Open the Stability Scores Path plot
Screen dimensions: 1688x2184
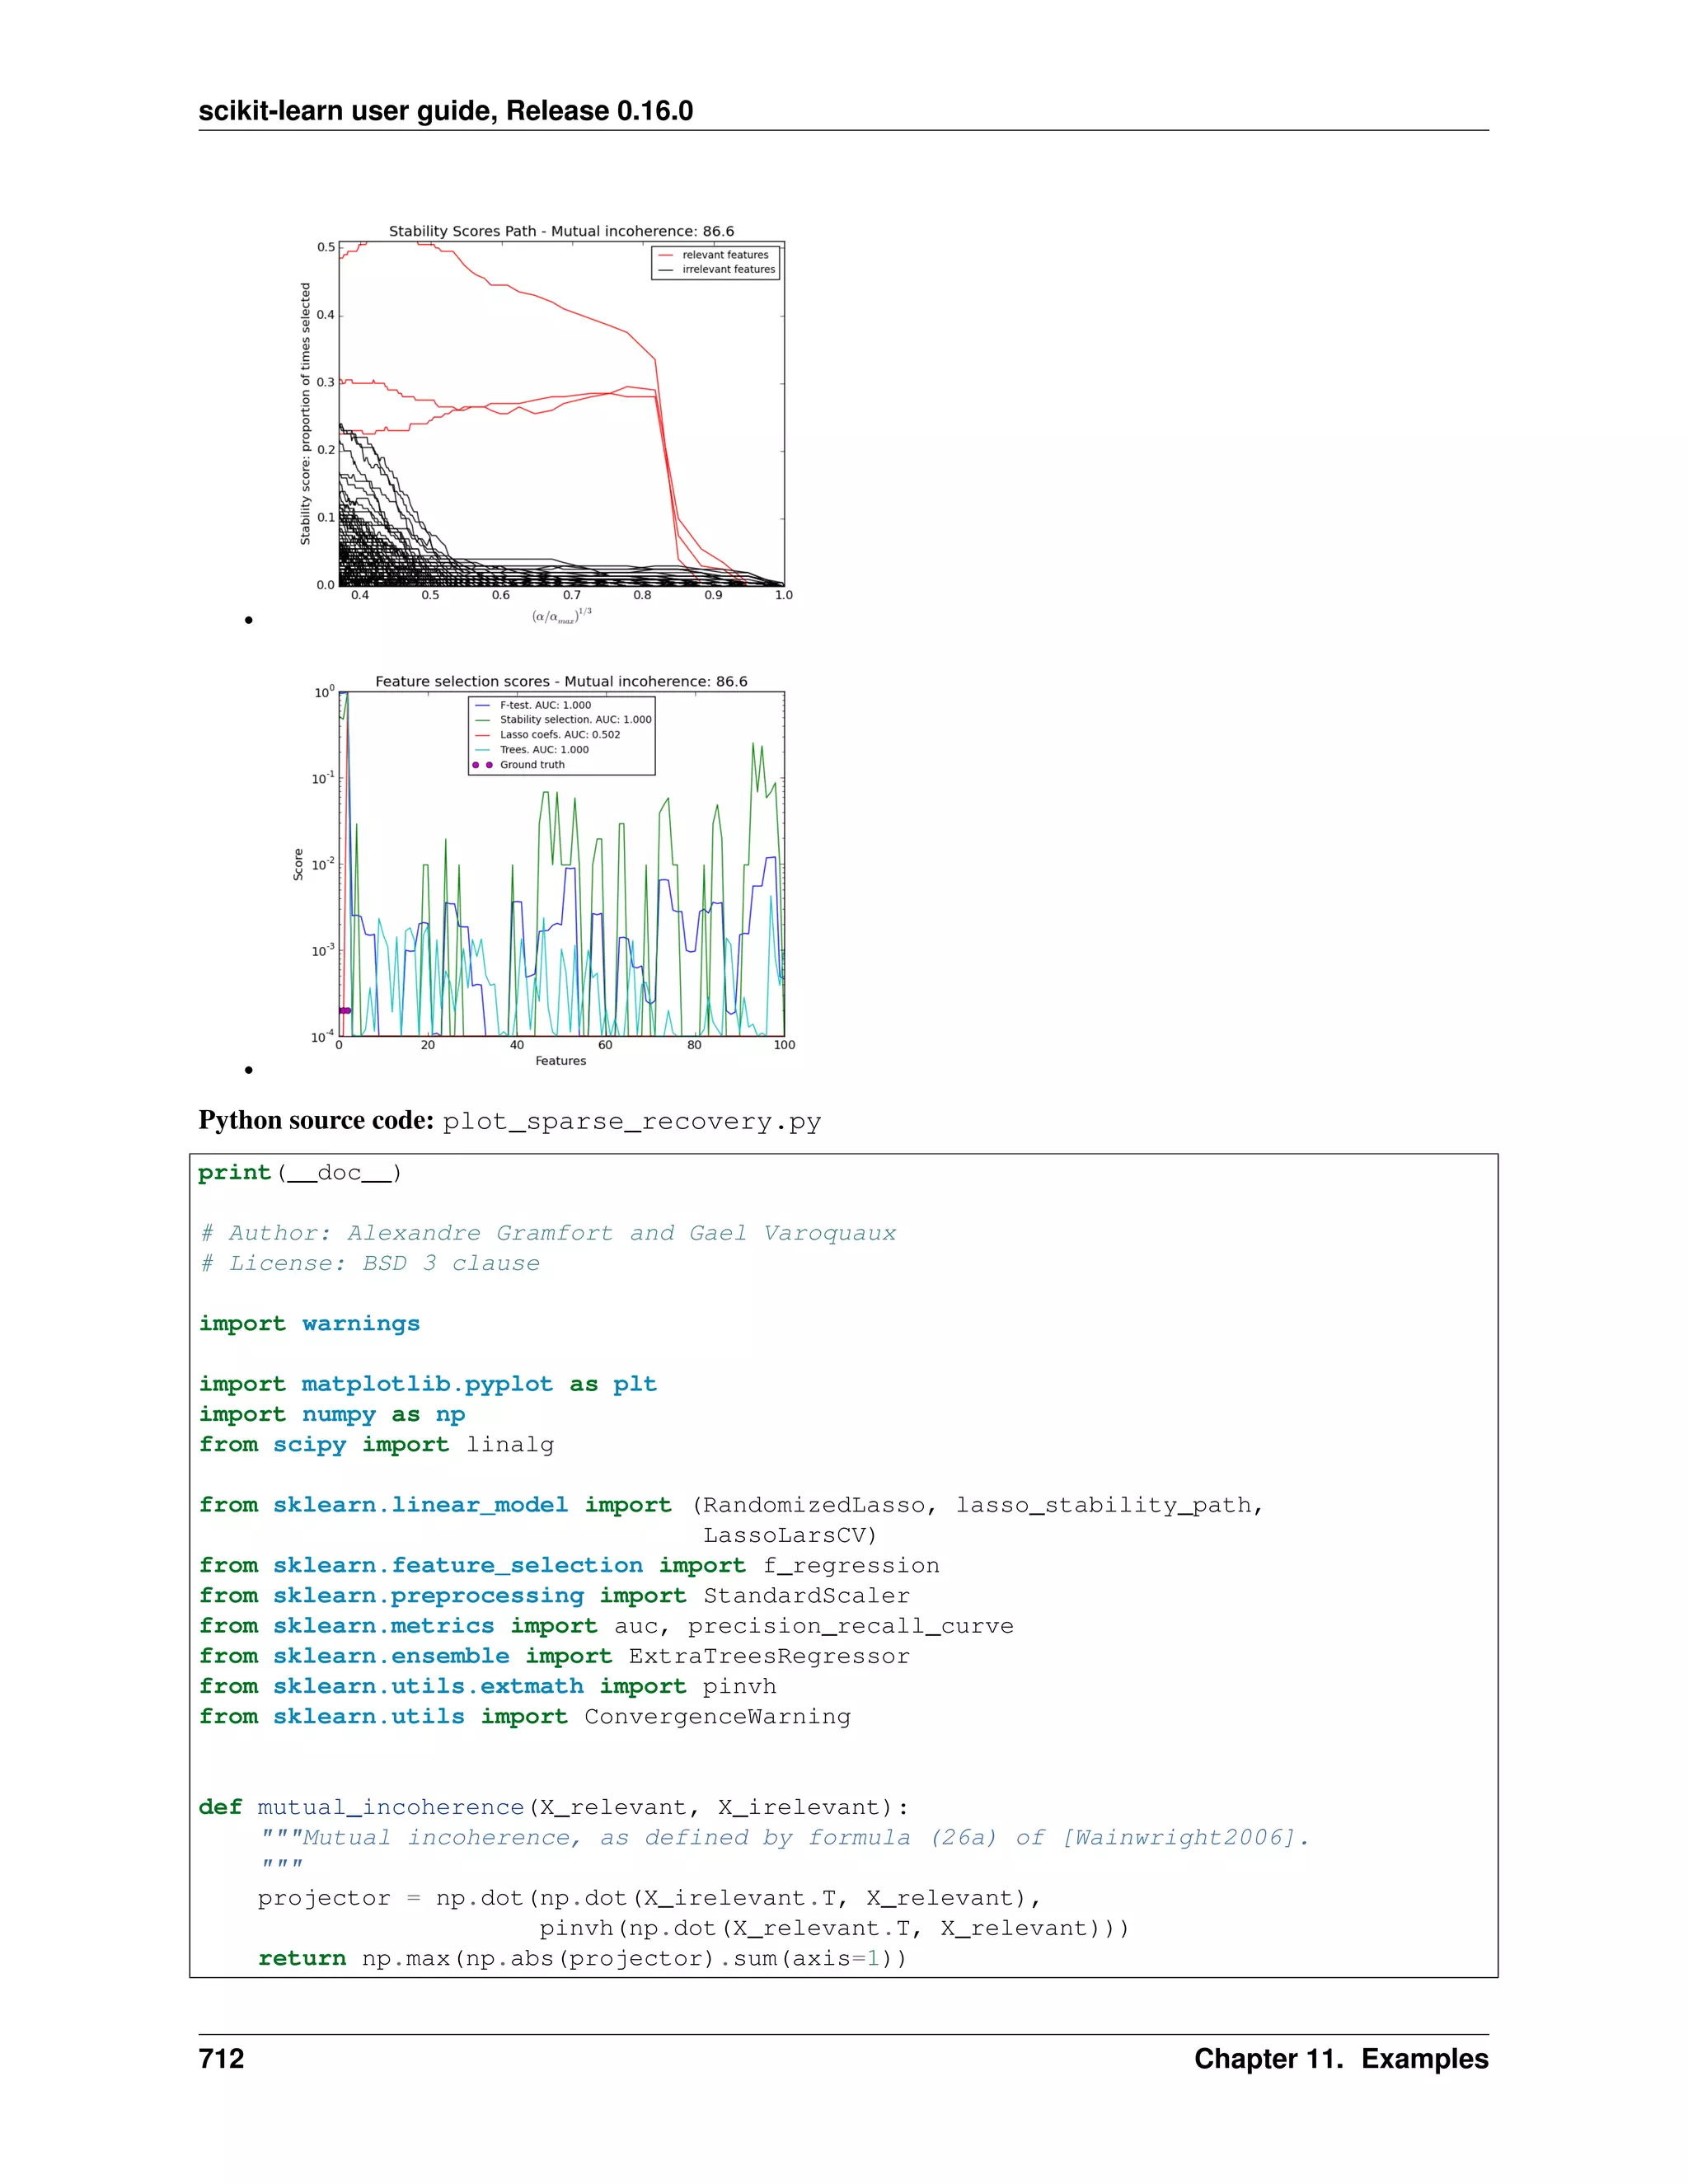click(546, 424)
